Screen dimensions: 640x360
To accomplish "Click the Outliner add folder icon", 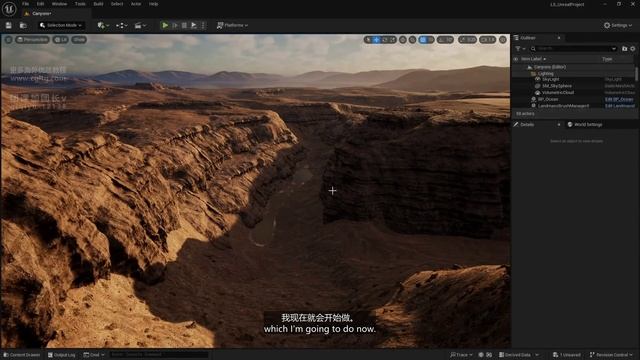I will 624,49.
